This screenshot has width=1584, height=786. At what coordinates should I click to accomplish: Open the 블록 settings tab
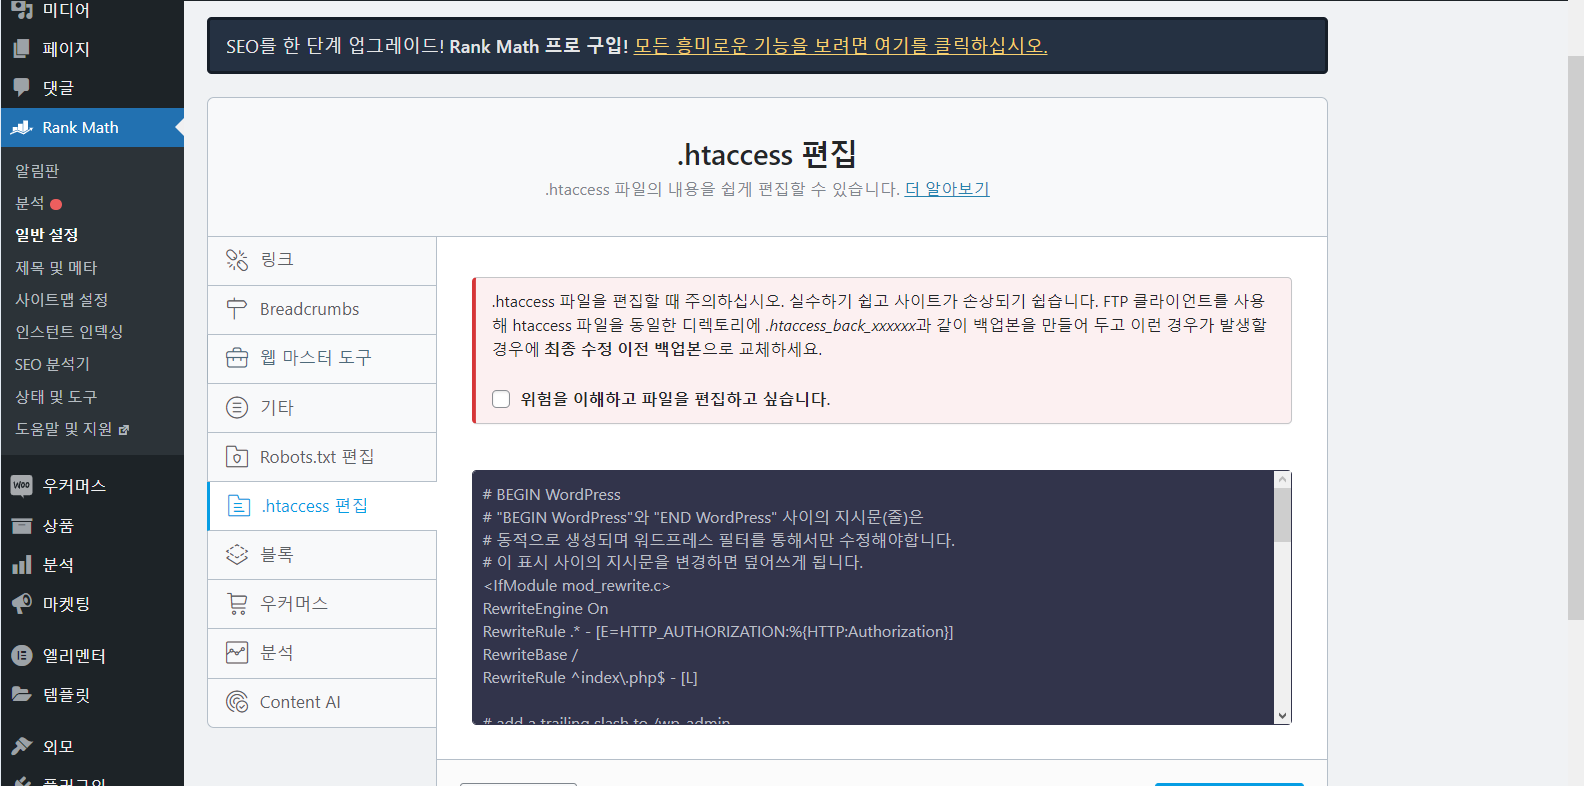point(322,555)
